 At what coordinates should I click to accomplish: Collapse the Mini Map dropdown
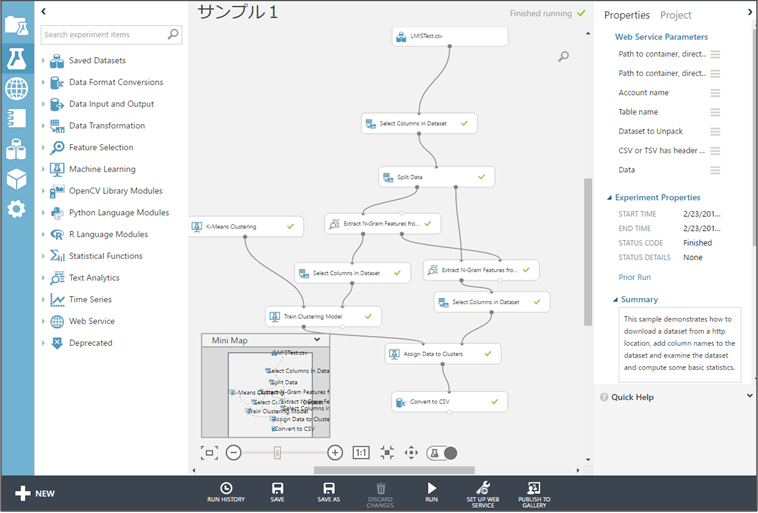pos(317,340)
